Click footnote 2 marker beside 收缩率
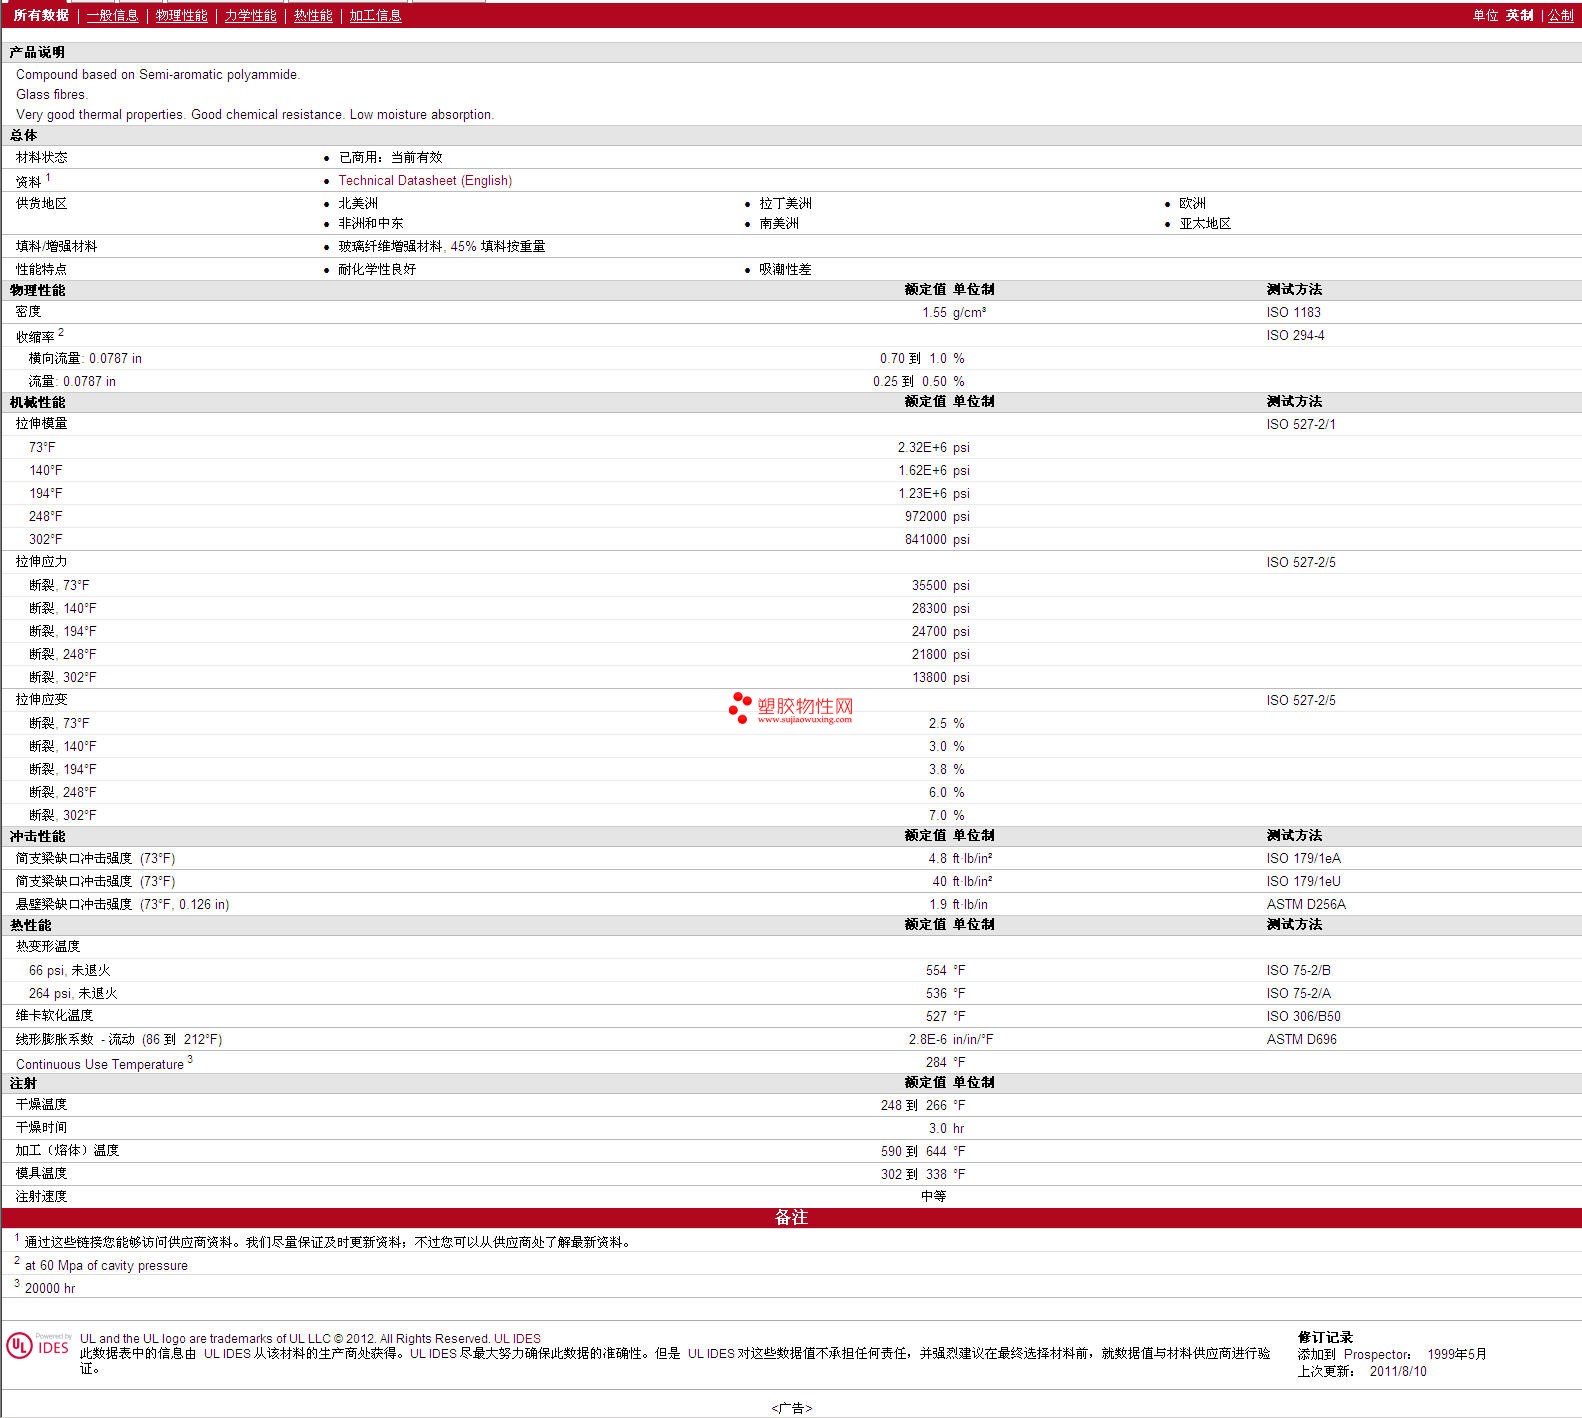This screenshot has width=1582, height=1418. pos(61,332)
